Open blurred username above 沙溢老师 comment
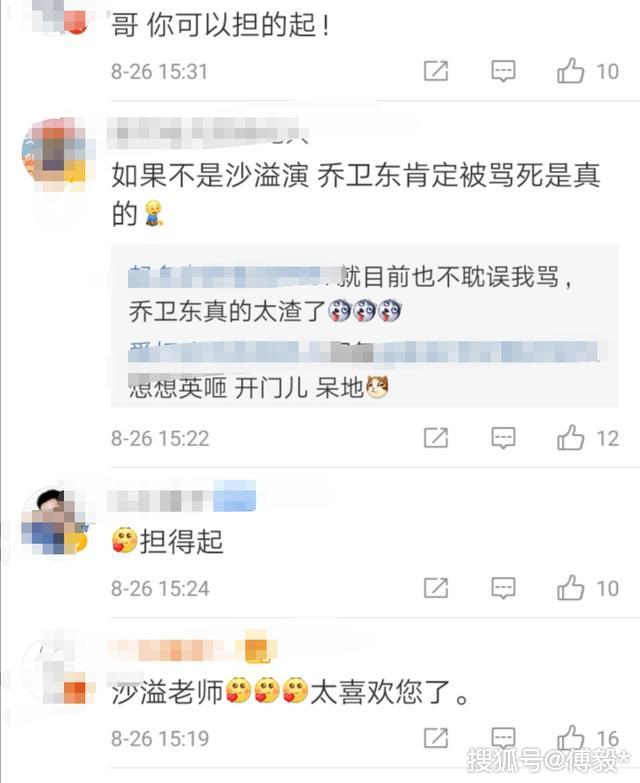The width and height of the screenshot is (640, 783). pyautogui.click(x=192, y=646)
